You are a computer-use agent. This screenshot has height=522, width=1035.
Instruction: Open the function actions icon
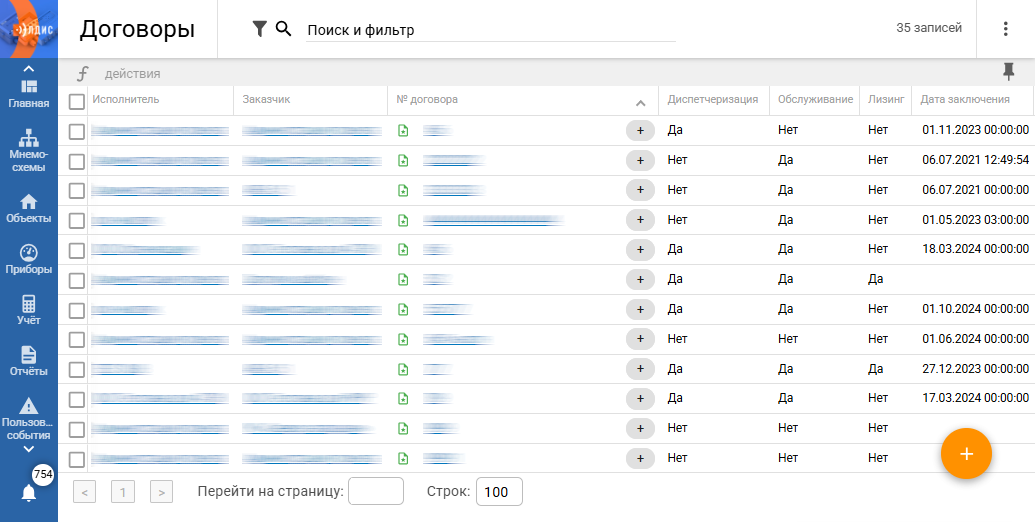(x=82, y=74)
